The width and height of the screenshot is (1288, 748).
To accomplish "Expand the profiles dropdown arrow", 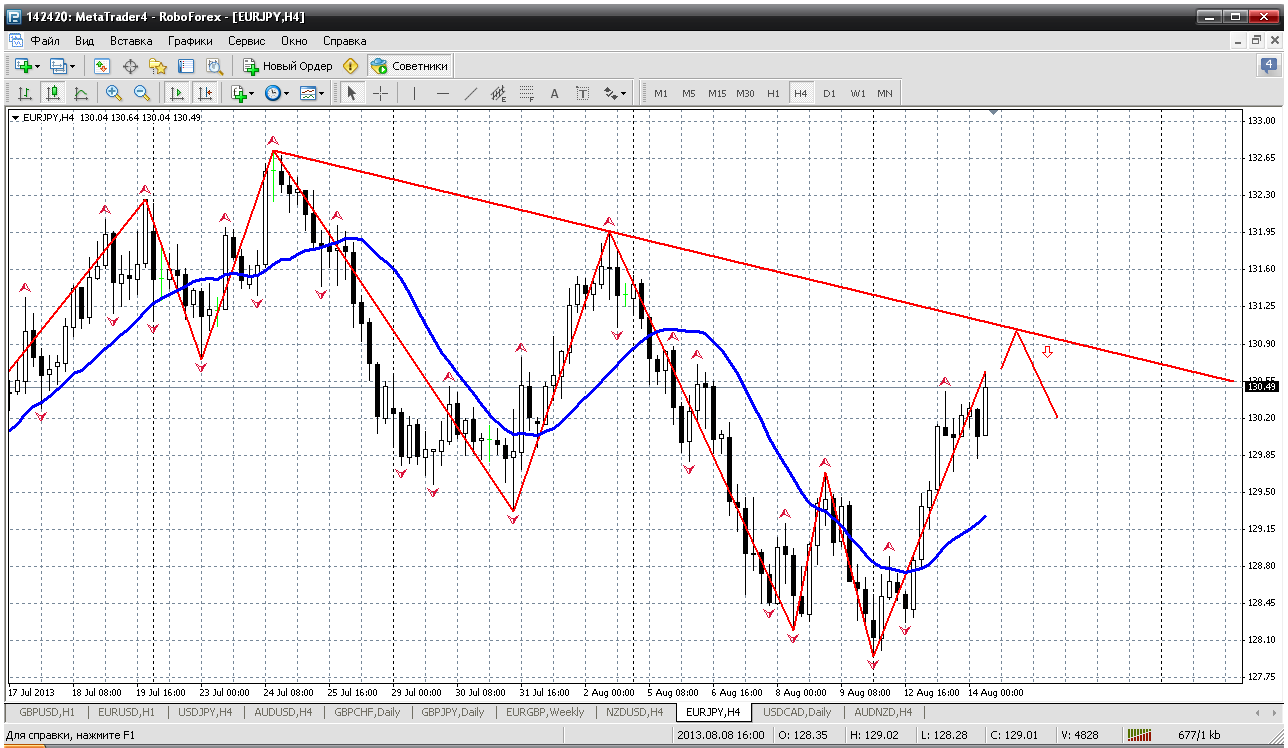I will click(72, 67).
